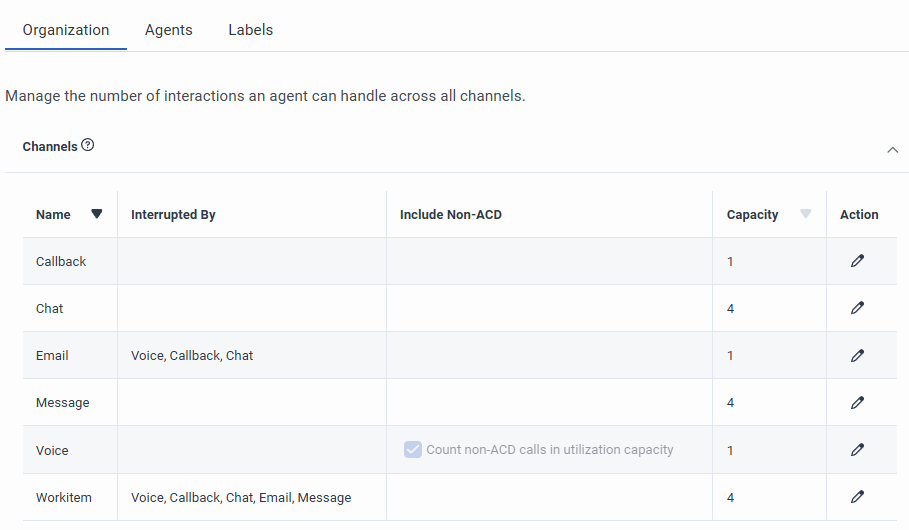Screen dimensions: 909x530
Task: Click the Chat capacity value 4
Action: click(731, 308)
